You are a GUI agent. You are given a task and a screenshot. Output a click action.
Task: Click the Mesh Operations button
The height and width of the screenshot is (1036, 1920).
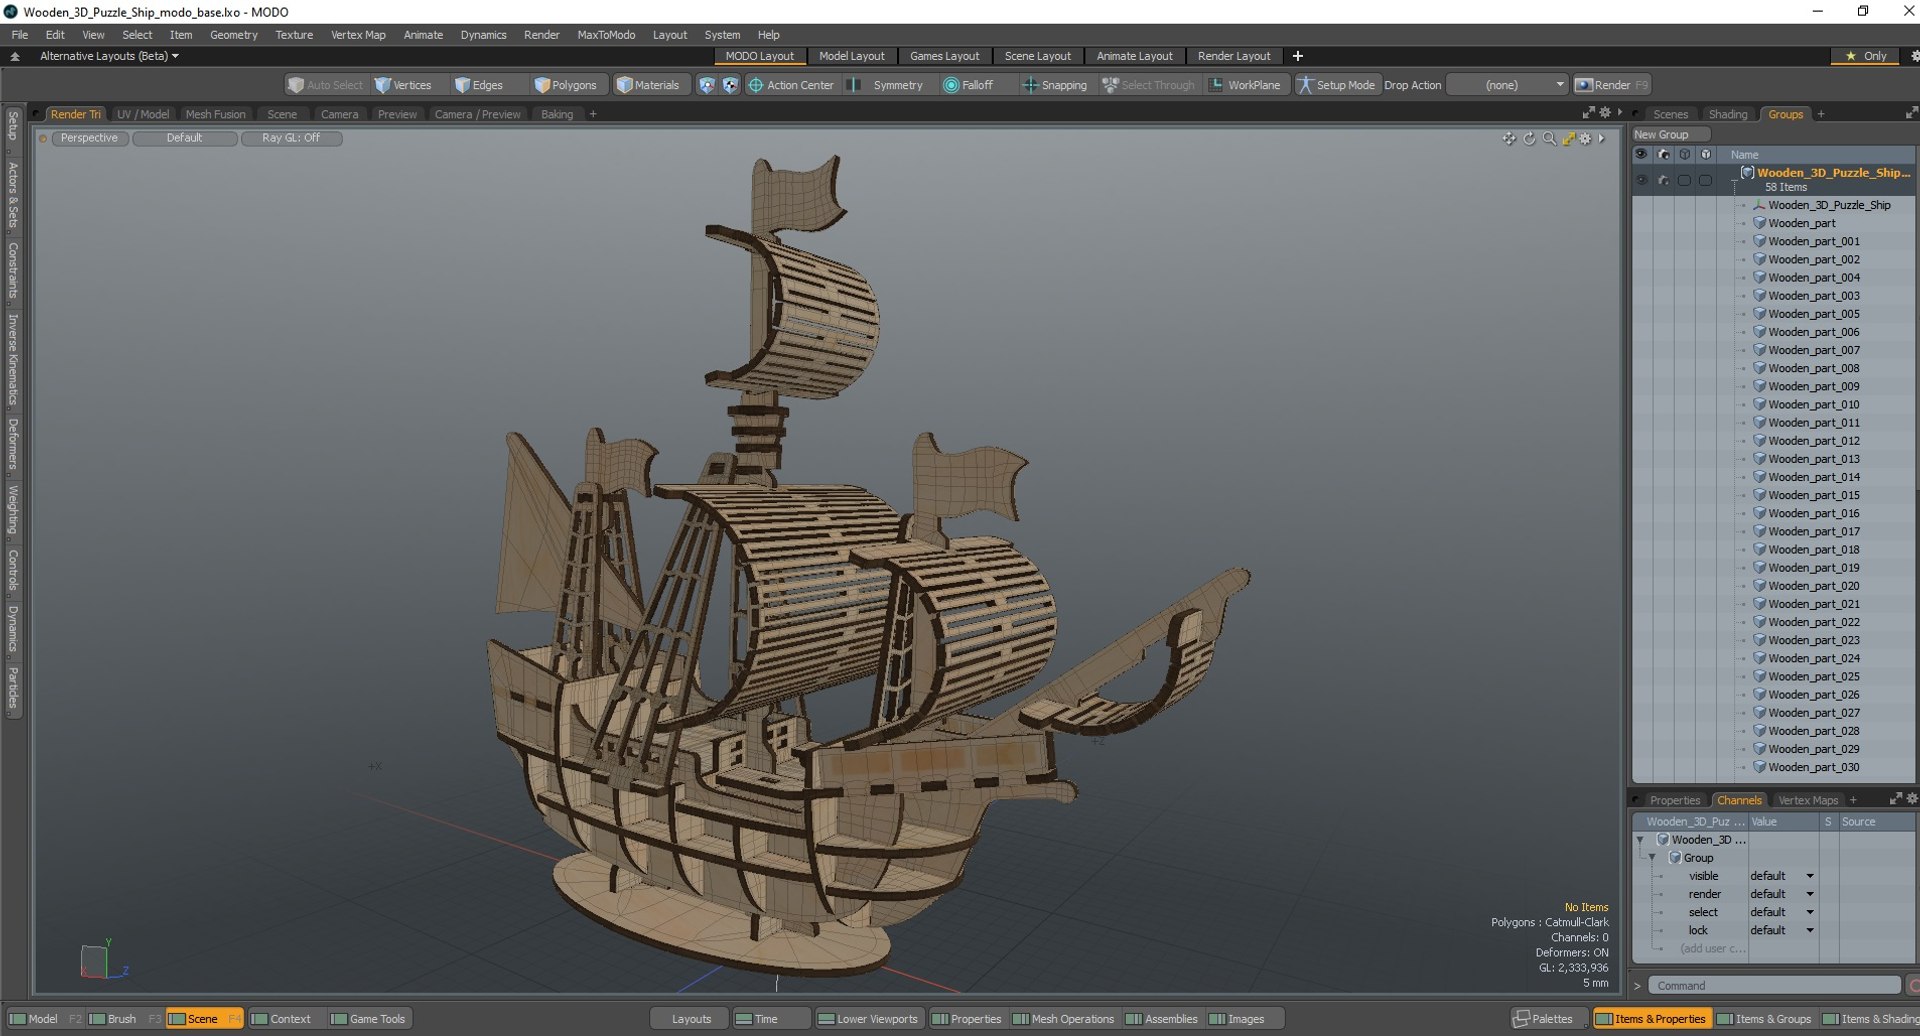pyautogui.click(x=1064, y=1019)
